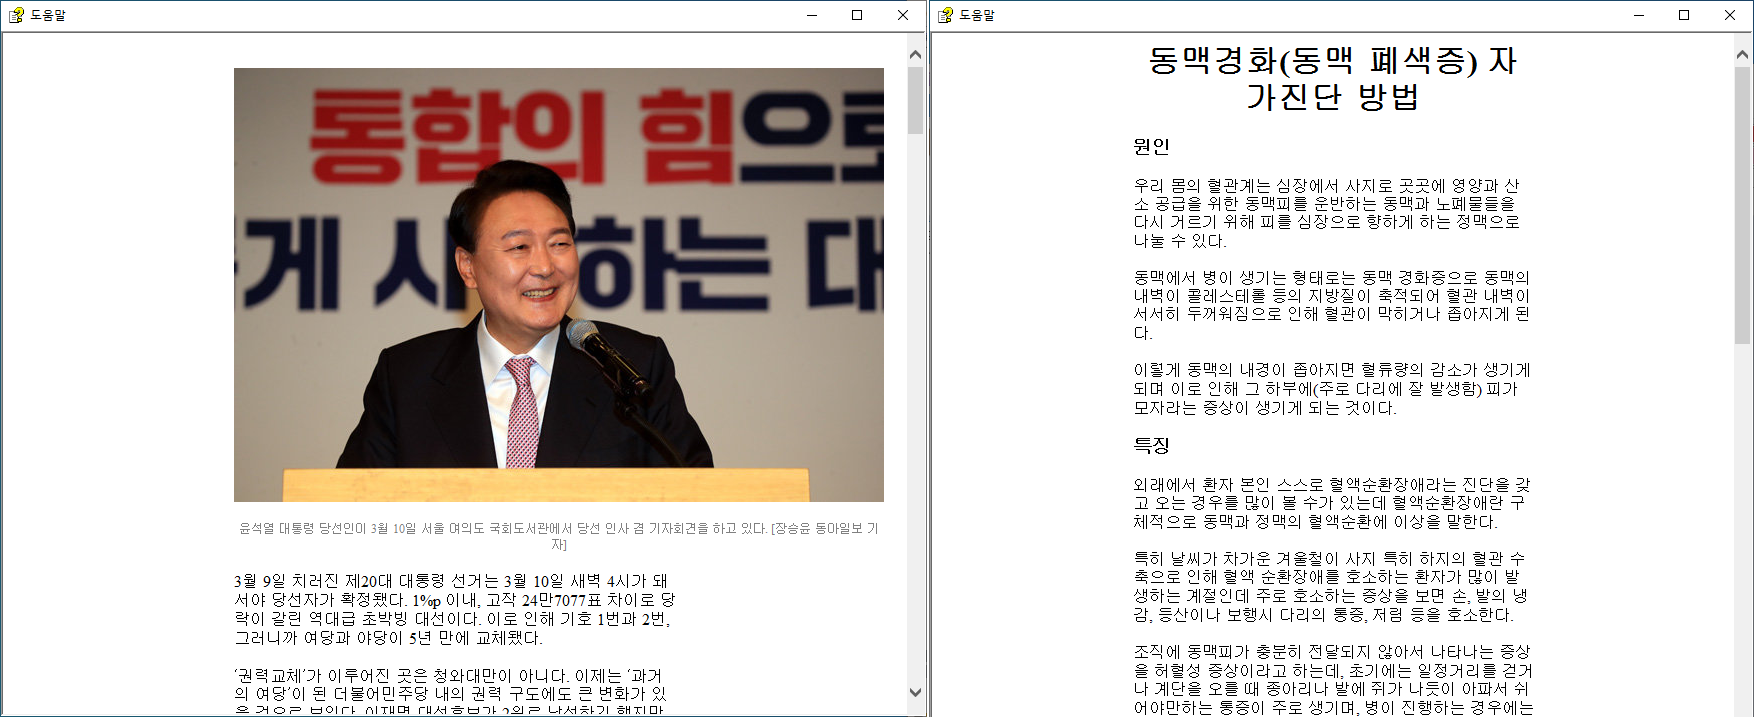
Task: Minimize the right 도움말 window
Action: (x=1639, y=15)
